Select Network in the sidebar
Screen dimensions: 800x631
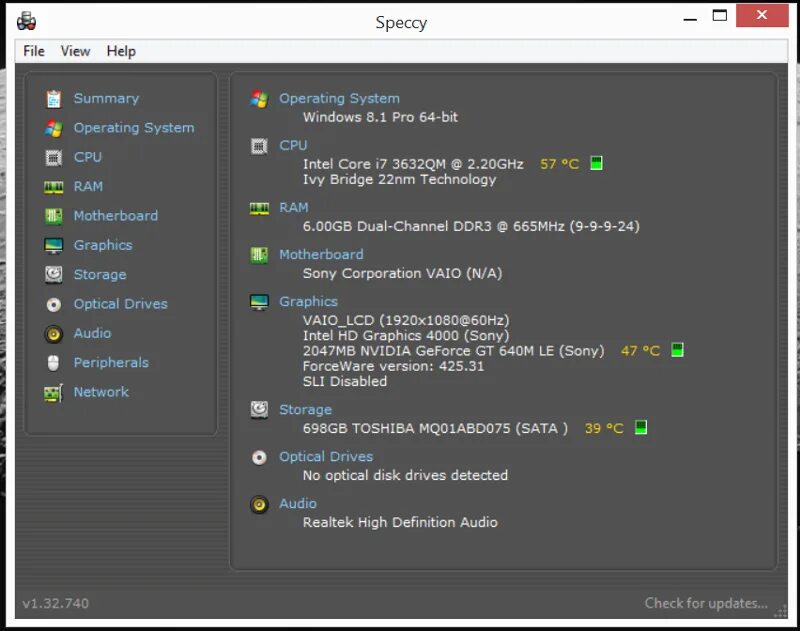tap(101, 392)
